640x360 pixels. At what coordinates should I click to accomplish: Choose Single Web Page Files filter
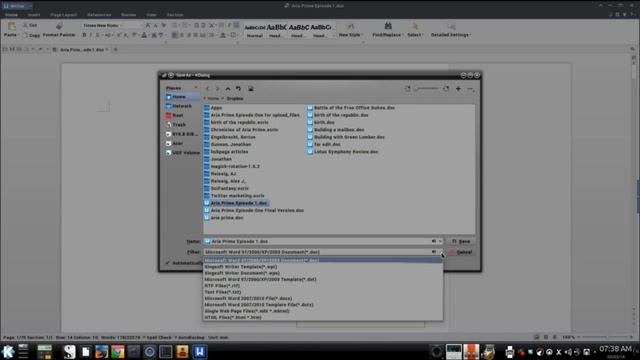323,311
